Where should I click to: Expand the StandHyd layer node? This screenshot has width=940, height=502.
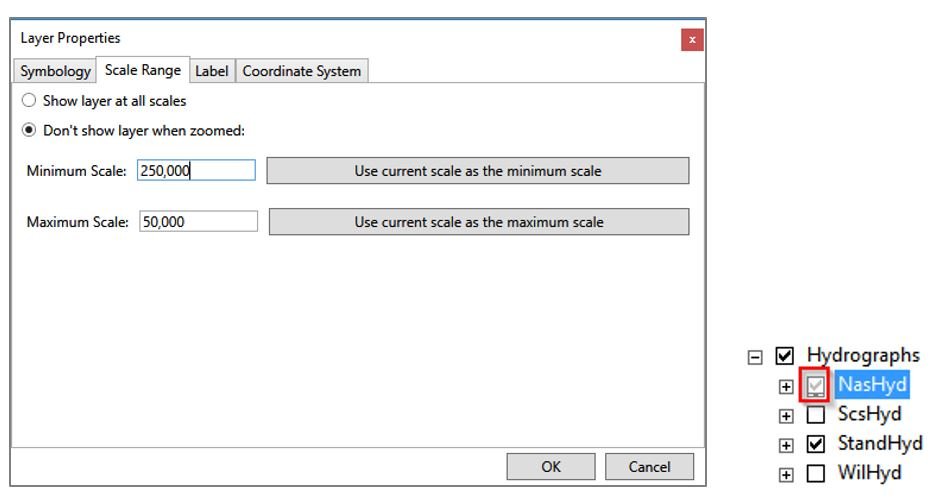point(787,445)
